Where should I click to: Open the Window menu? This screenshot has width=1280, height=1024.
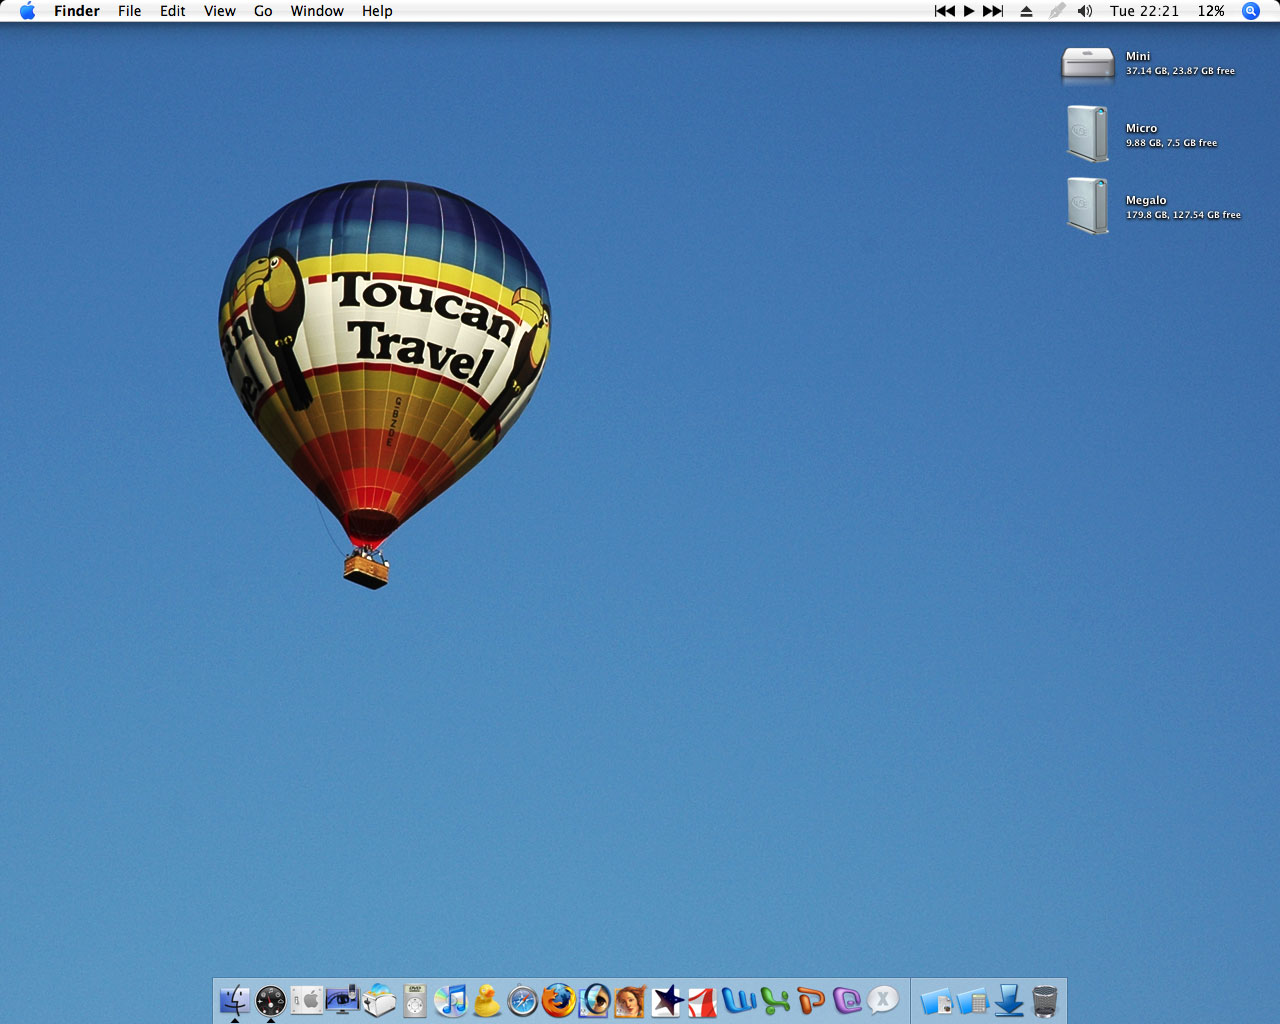tap(317, 11)
